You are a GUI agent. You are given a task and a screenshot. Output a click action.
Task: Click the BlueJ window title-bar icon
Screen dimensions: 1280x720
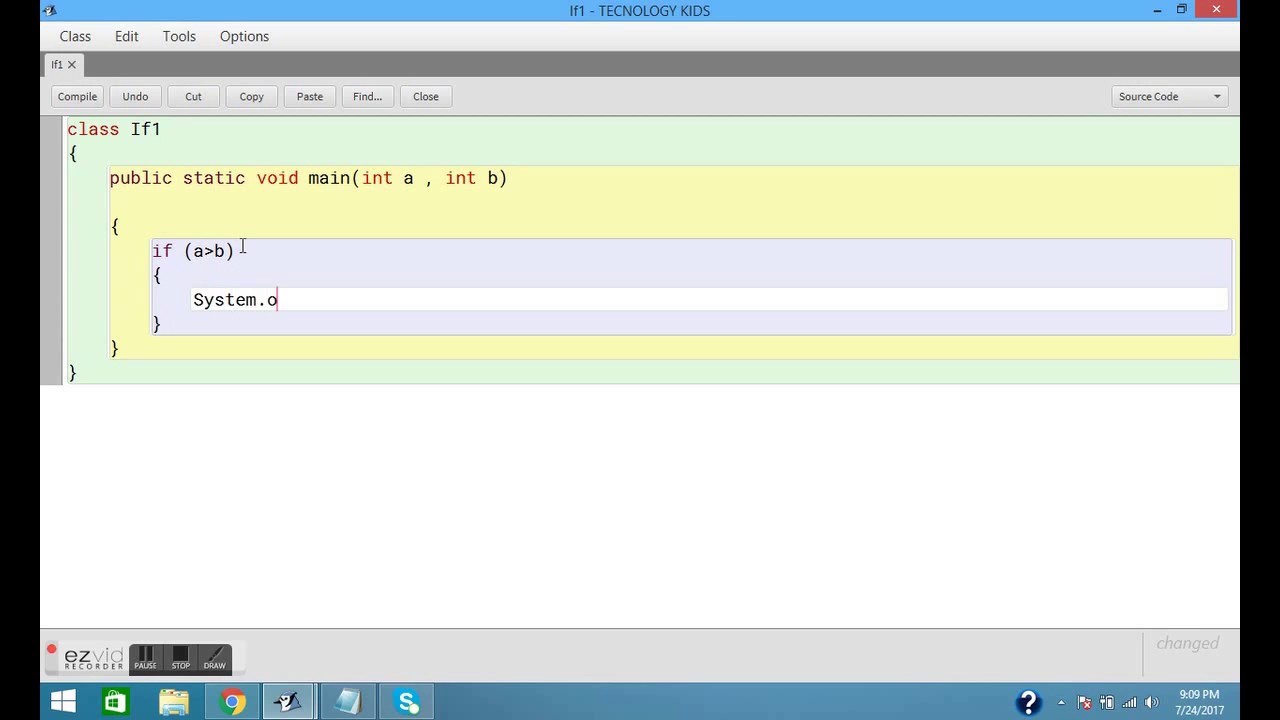(49, 10)
